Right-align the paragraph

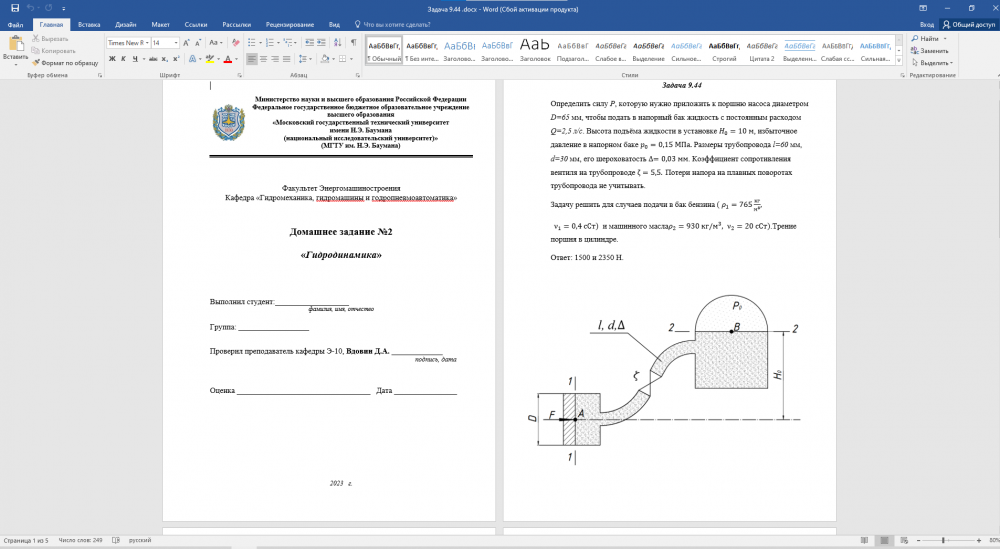click(275, 59)
